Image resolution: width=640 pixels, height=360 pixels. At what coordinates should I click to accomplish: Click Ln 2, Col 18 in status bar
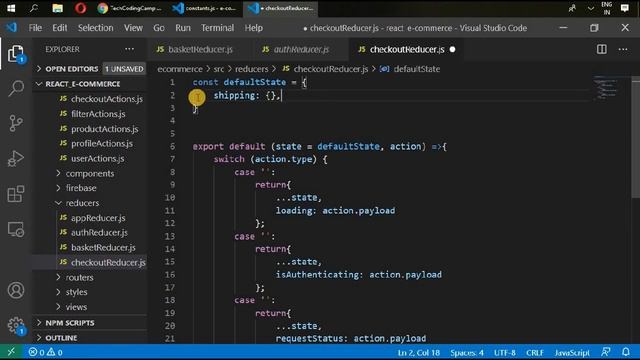(x=418, y=352)
